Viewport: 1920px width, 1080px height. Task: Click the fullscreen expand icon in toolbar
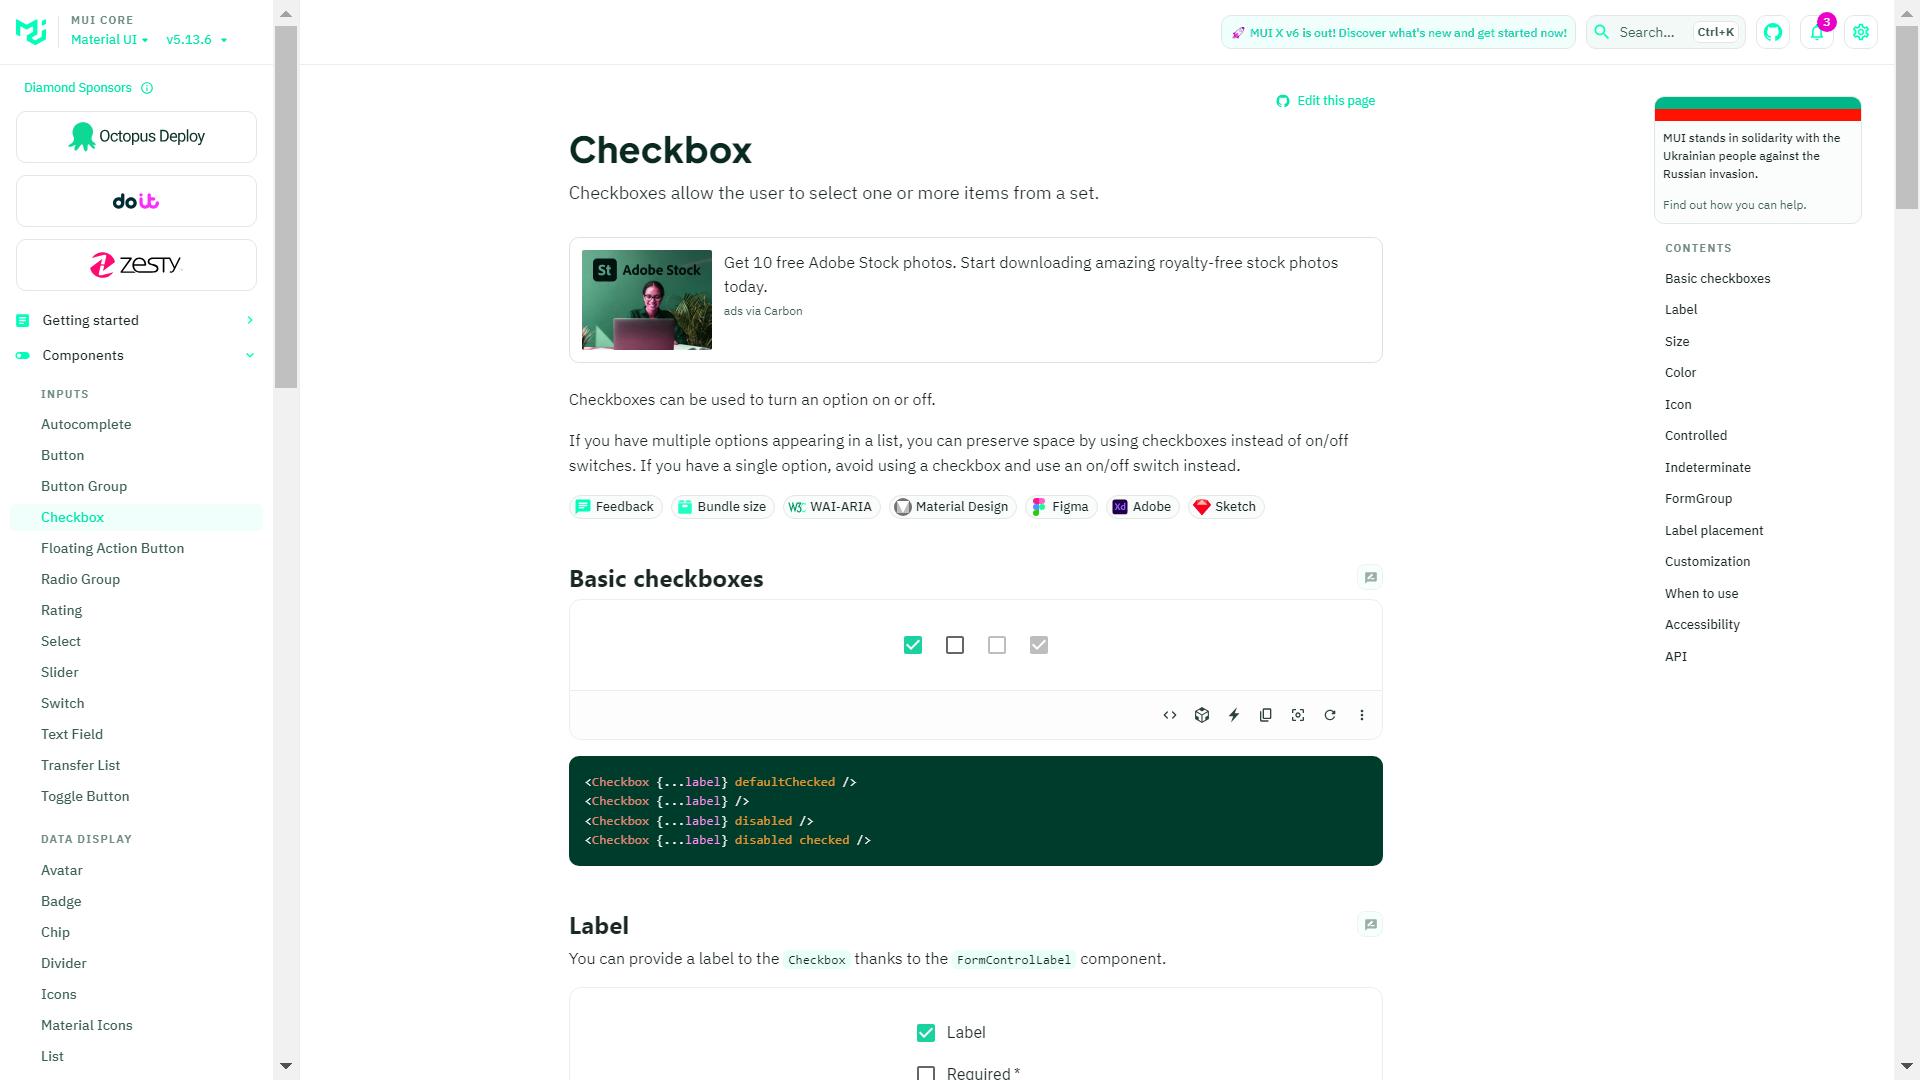pos(1299,715)
